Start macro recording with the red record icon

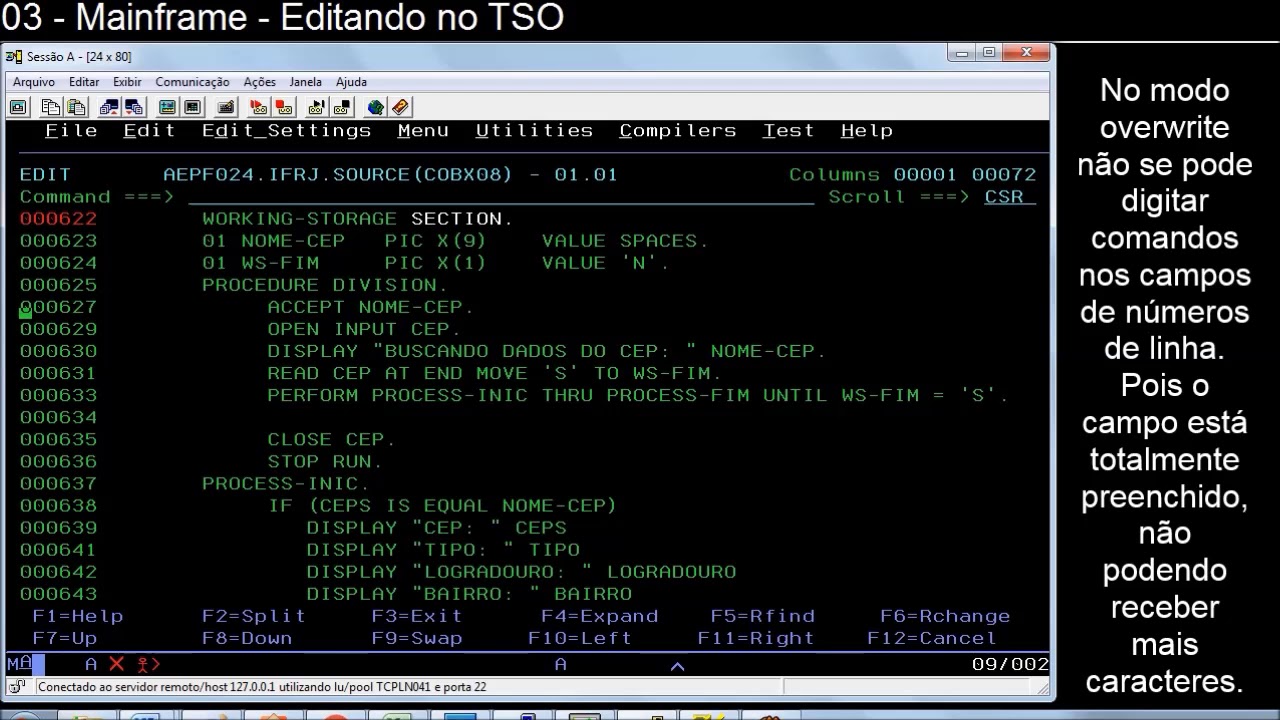(259, 107)
